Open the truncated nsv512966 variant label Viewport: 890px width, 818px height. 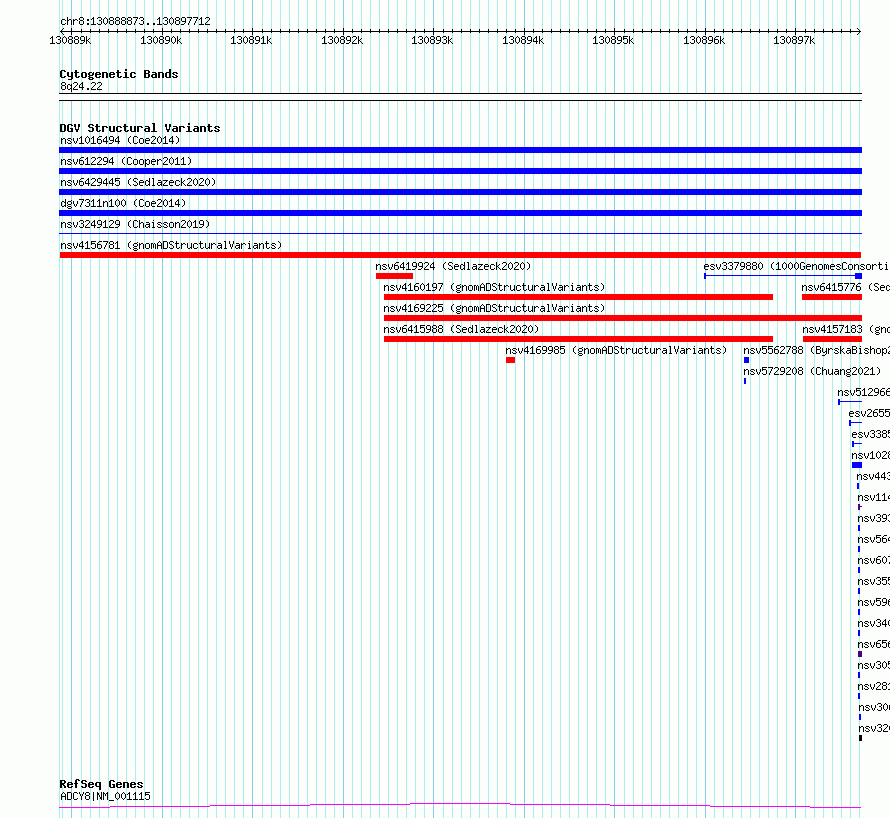[x=863, y=392]
